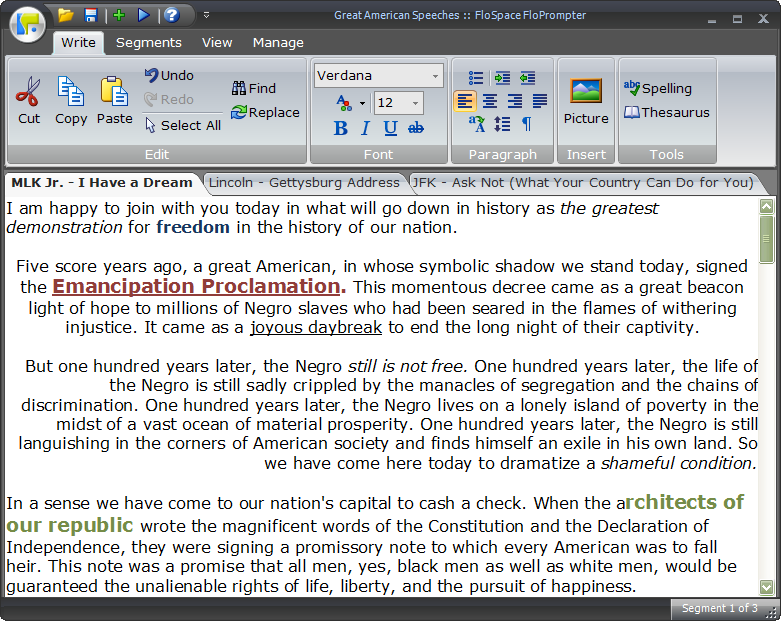The width and height of the screenshot is (781, 621).
Task: Click the Replace button
Action: click(265, 113)
